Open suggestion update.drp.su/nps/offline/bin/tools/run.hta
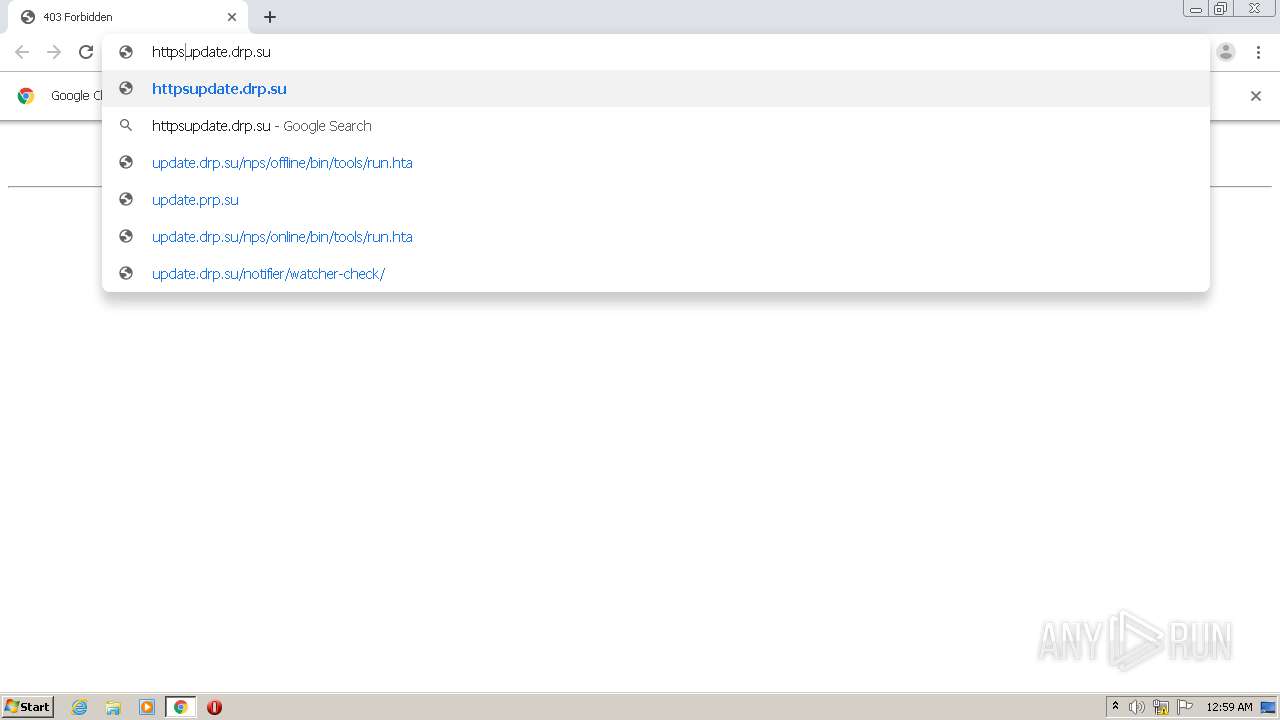Image resolution: width=1280 pixels, height=720 pixels. tap(656, 163)
